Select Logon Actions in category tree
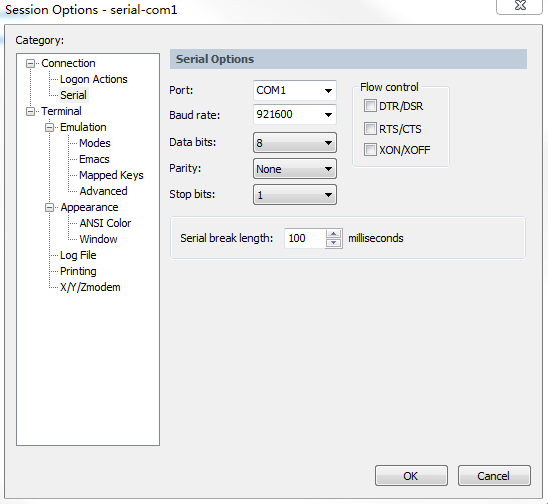 (x=94, y=79)
